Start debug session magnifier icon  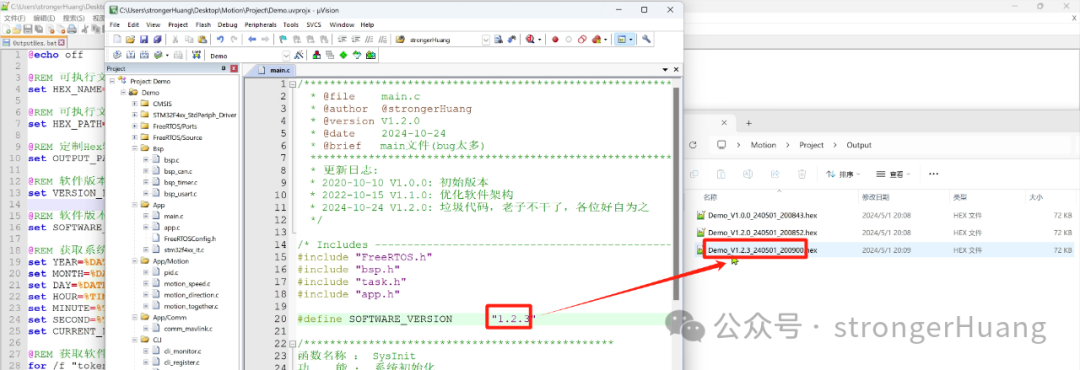pyautogui.click(x=530, y=39)
